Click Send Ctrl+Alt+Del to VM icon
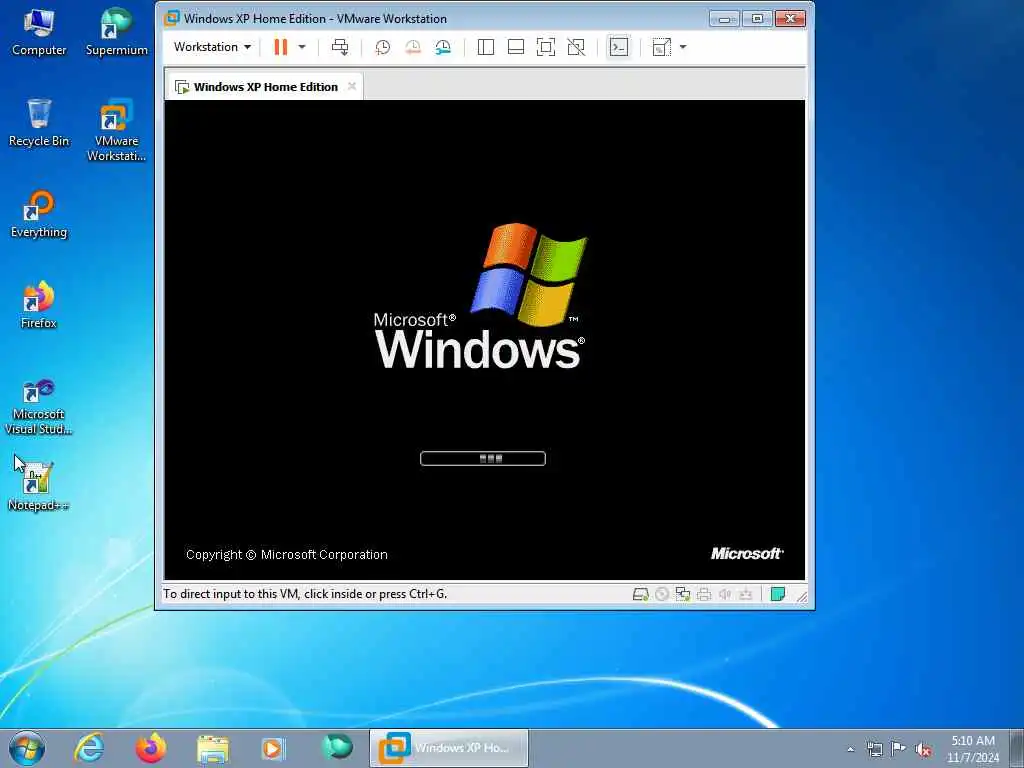This screenshot has width=1024, height=768. pos(340,47)
